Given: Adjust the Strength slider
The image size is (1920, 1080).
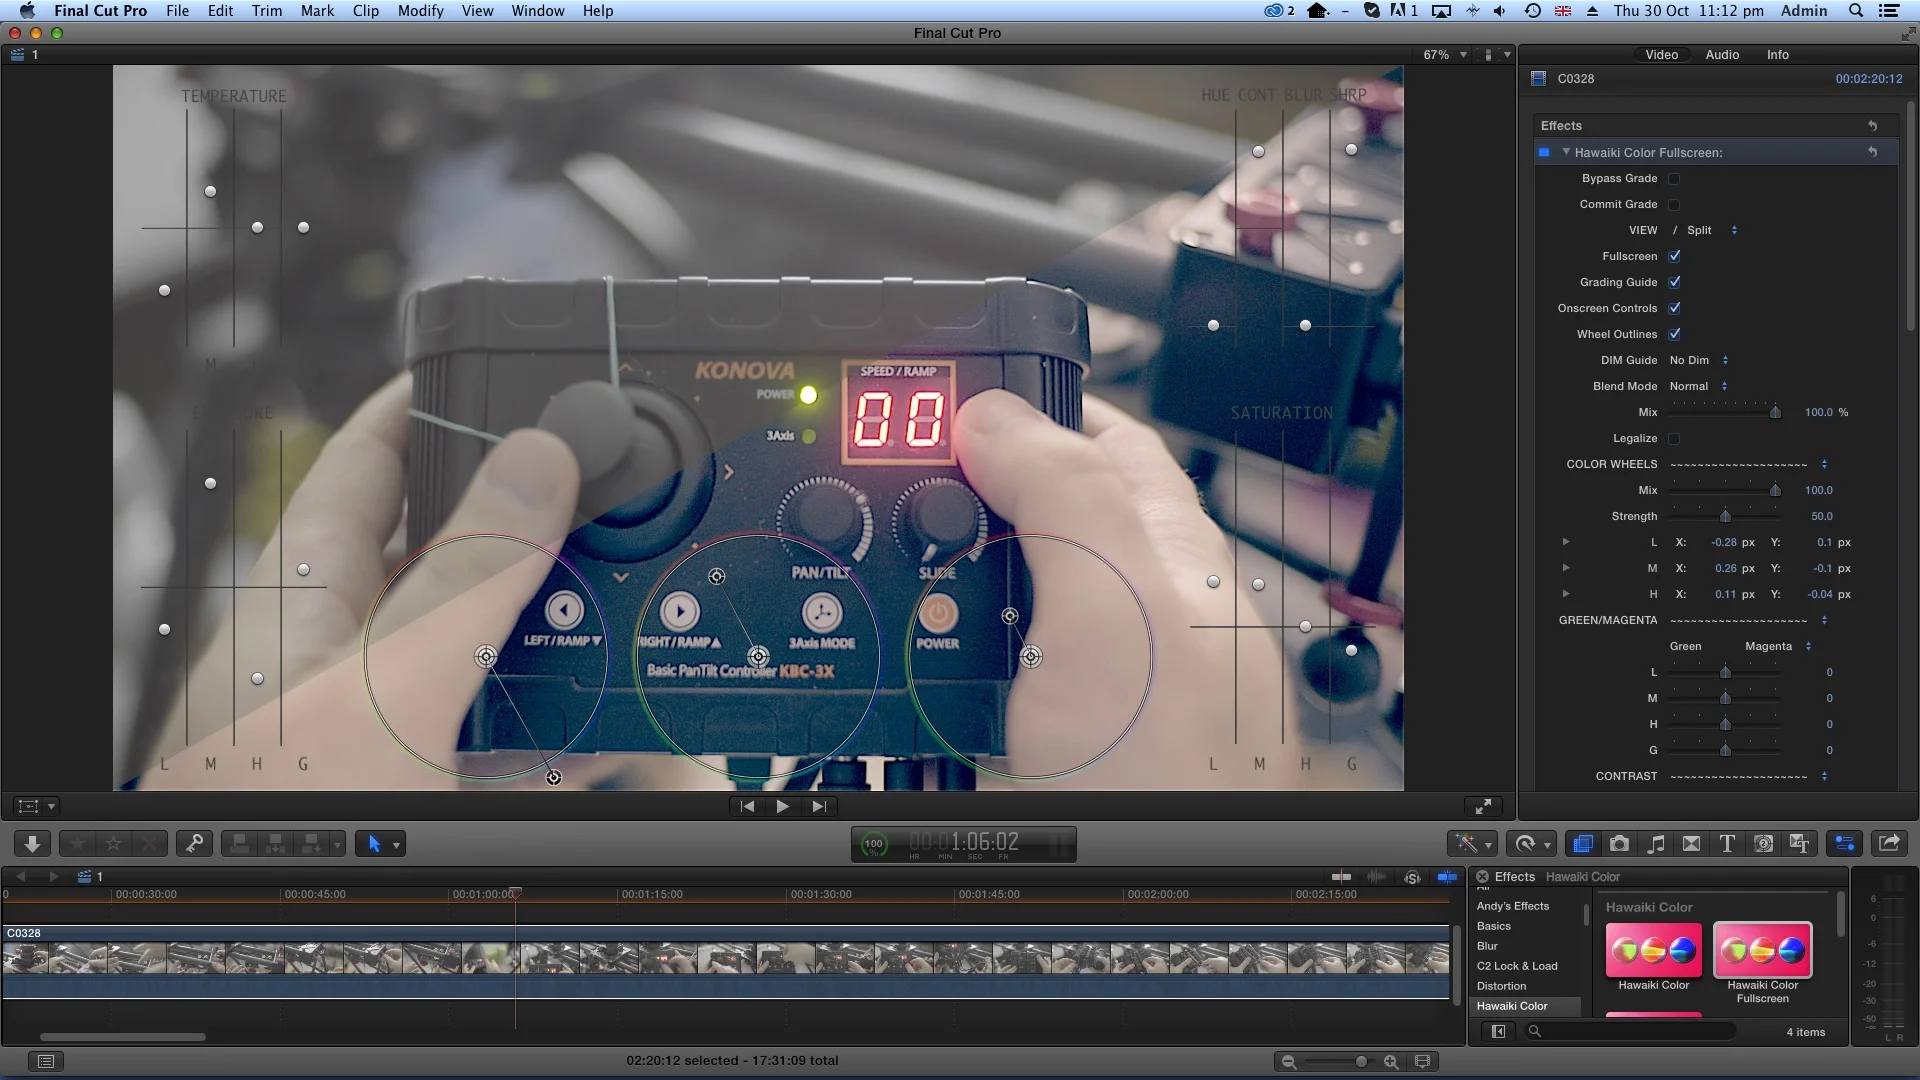Looking at the screenshot, I should (x=1725, y=517).
